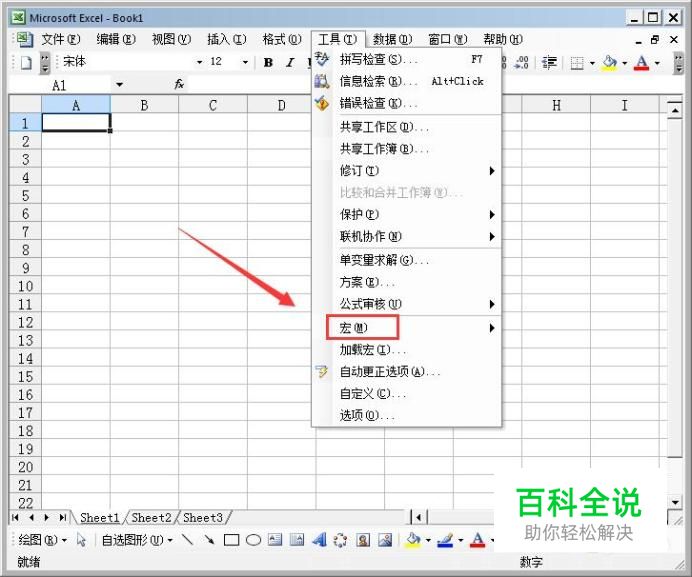Open the Borders dropdown arrow
The image size is (692, 577).
coord(592,63)
